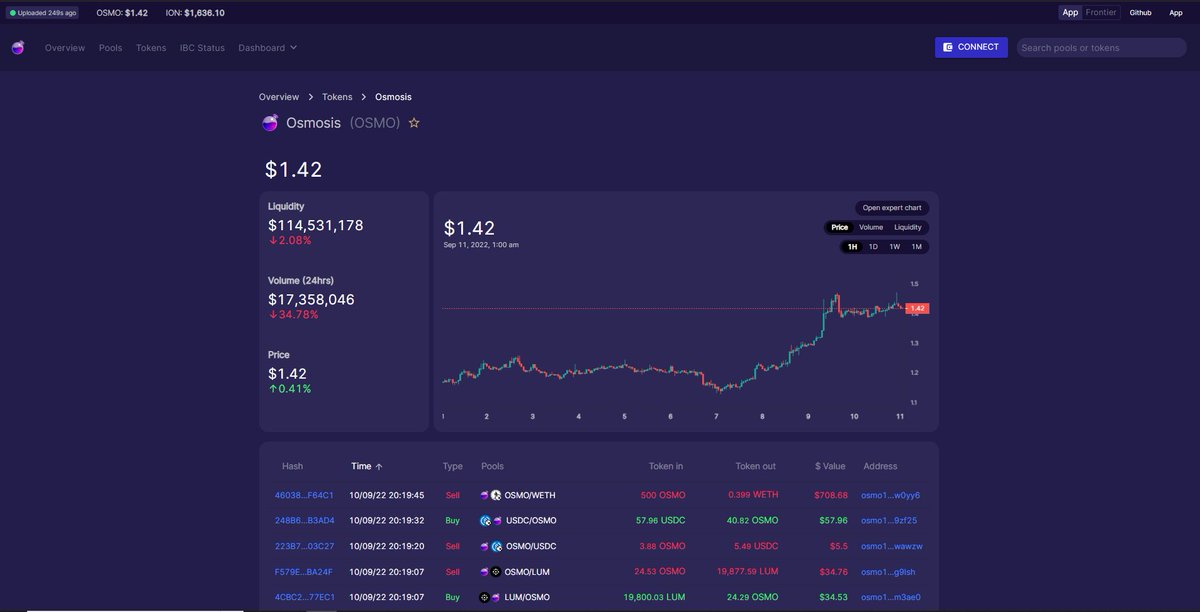Open the IBC Status page
The height and width of the screenshot is (612, 1200).
(202, 48)
